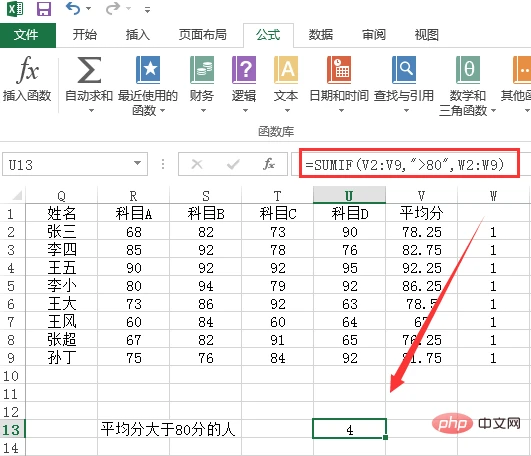Open the 文件 tab
The width and height of the screenshot is (531, 456).
pyautogui.click(x=28, y=35)
